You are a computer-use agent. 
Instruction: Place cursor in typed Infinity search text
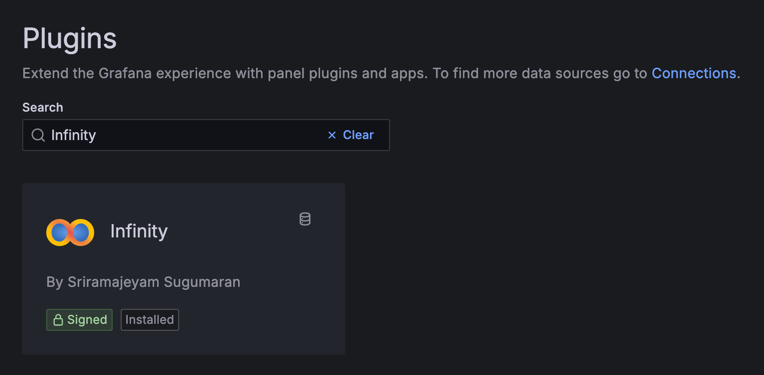click(x=73, y=135)
